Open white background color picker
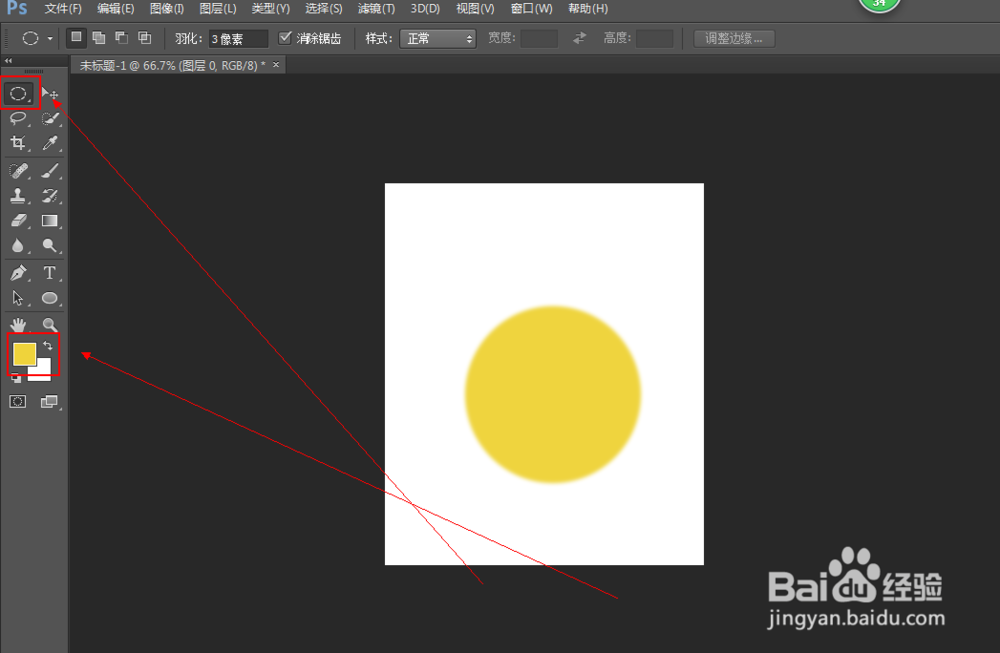 [x=43, y=371]
